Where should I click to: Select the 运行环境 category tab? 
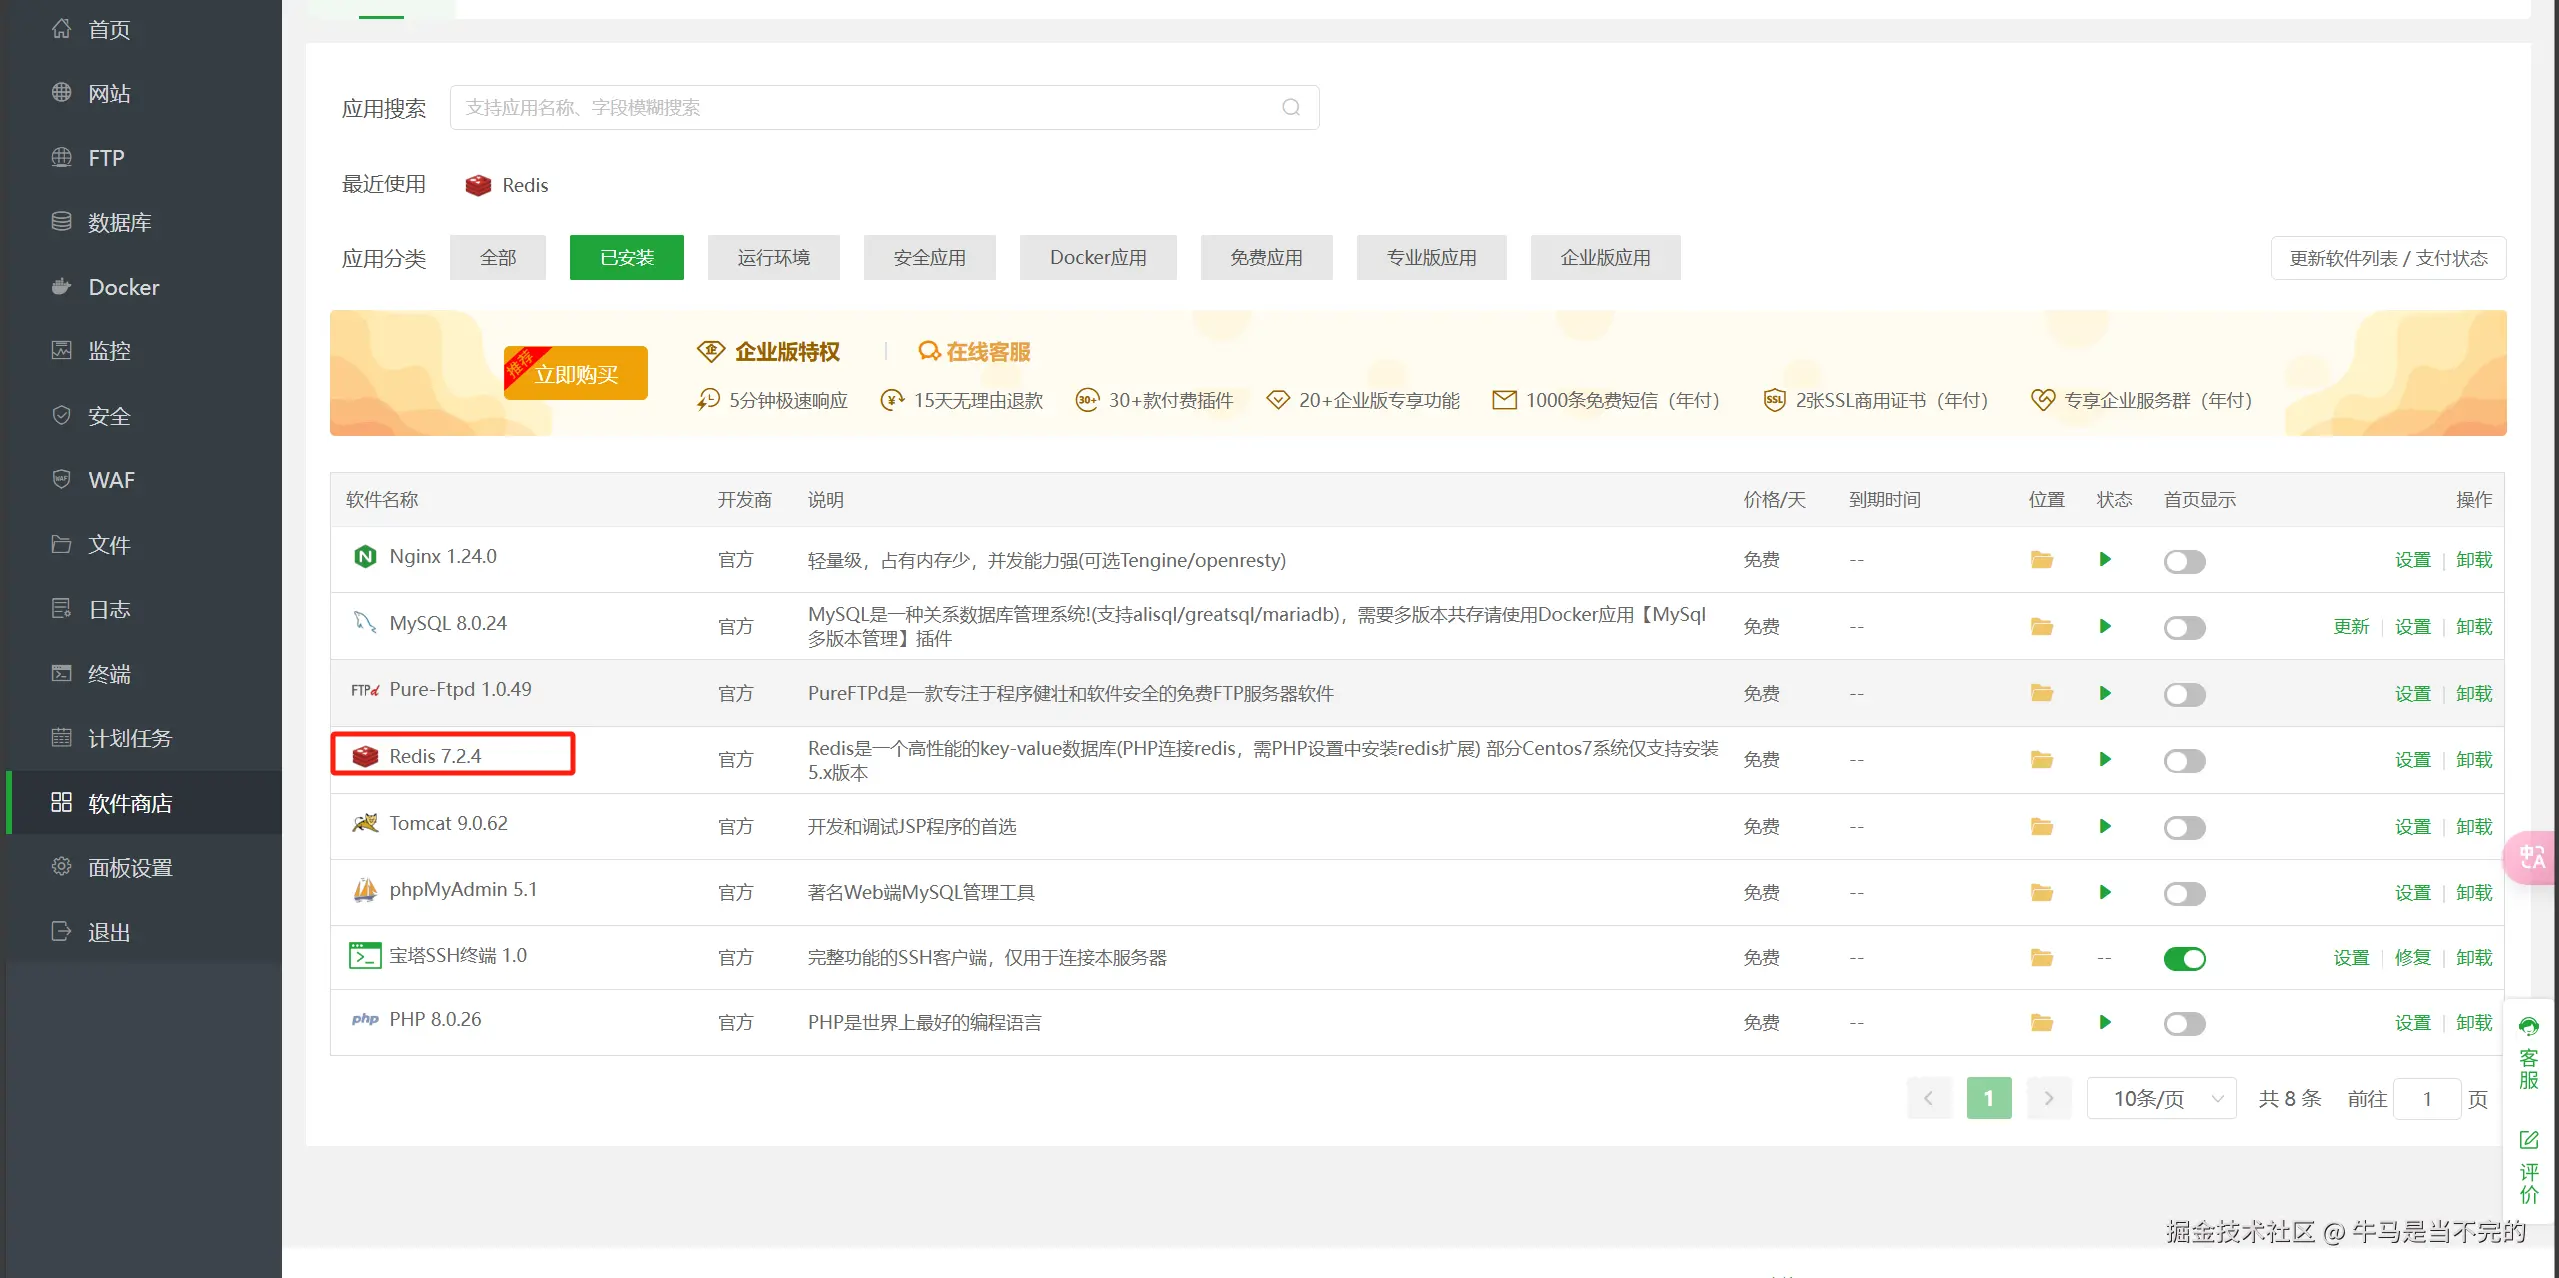pyautogui.click(x=774, y=258)
